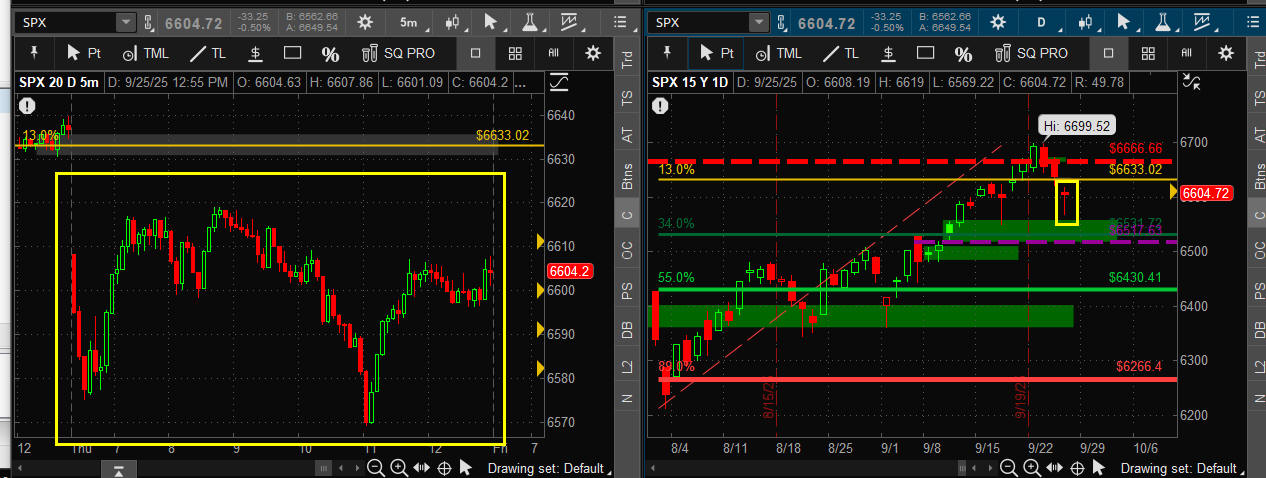Open left chart settings gear beside quote

tap(364, 21)
